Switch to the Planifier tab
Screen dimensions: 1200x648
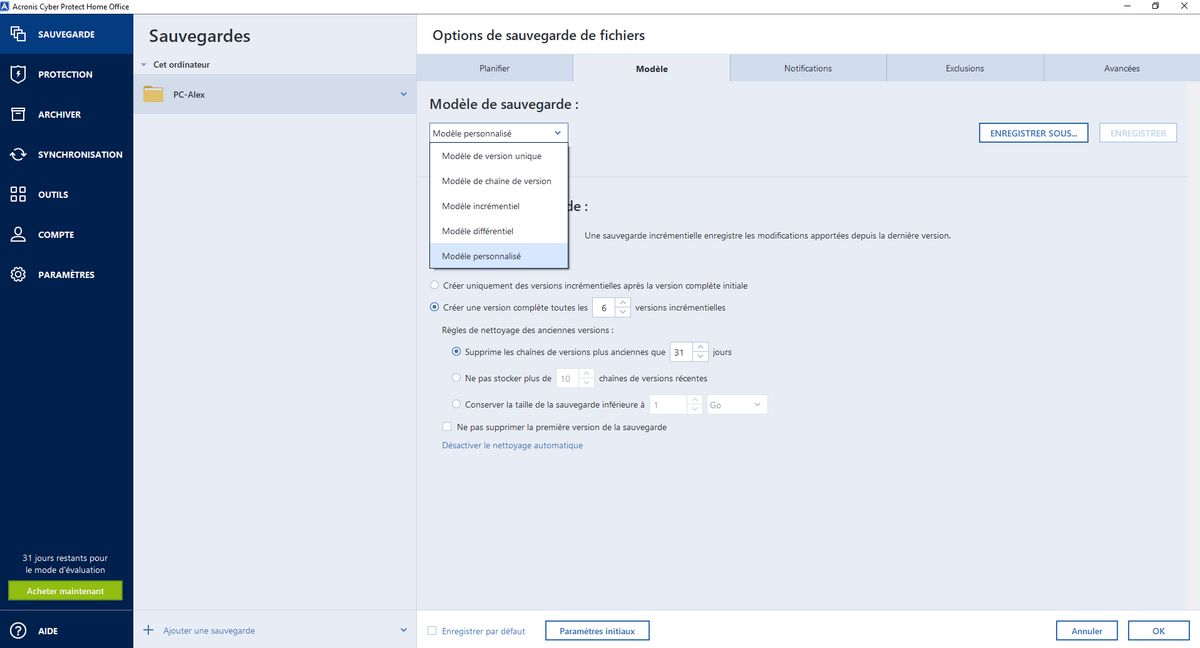495,68
